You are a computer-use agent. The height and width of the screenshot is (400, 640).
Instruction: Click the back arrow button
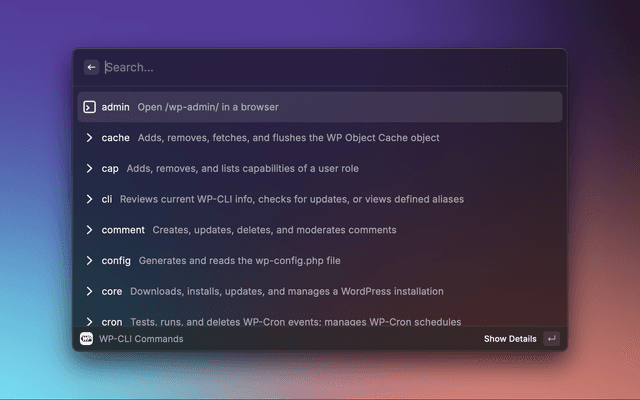coord(91,67)
